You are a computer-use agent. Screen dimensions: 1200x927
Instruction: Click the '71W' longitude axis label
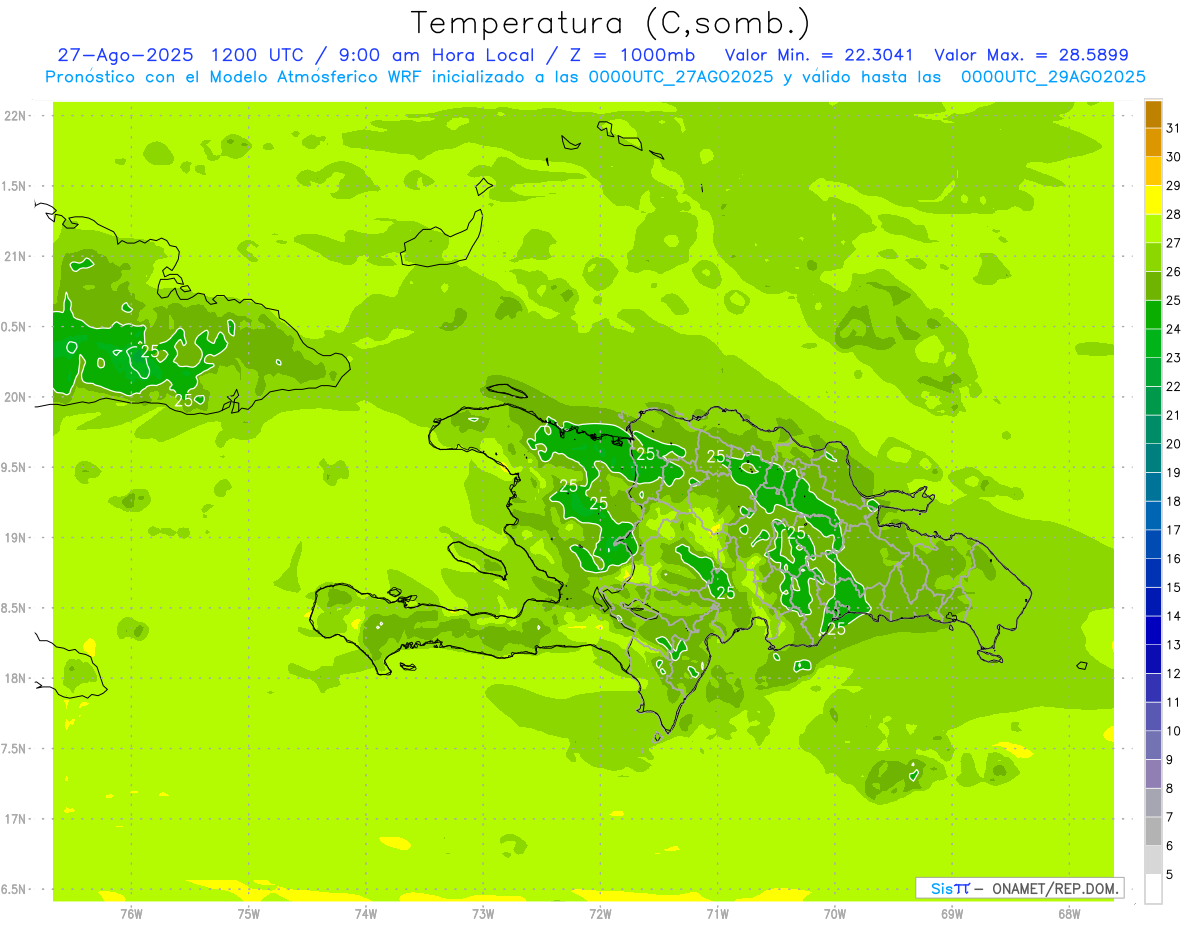click(x=717, y=914)
